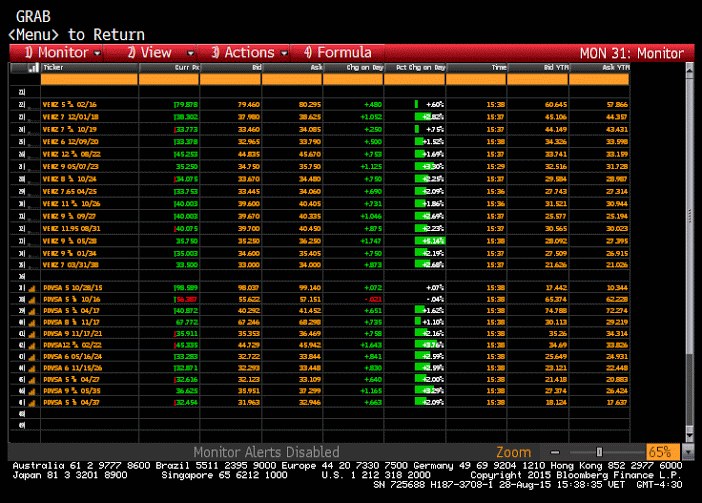Image resolution: width=702 pixels, height=503 pixels.
Task: Click the Bid YTM column header
Action: [538, 68]
